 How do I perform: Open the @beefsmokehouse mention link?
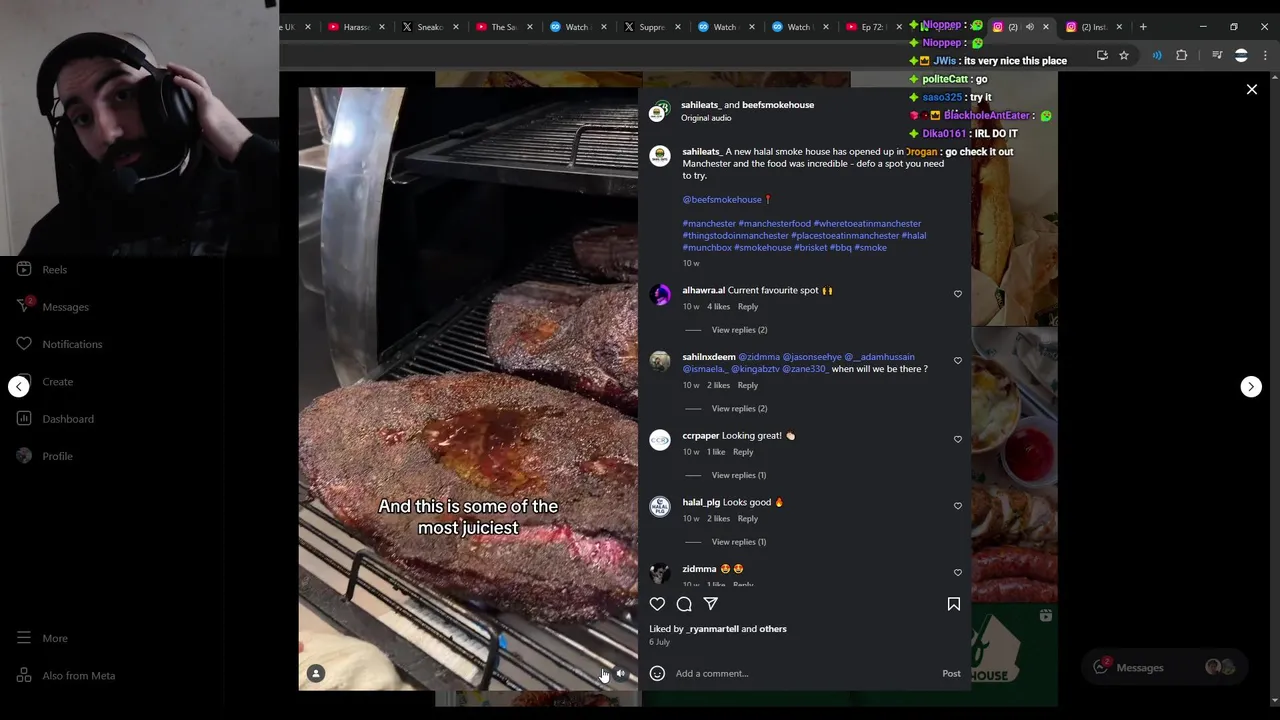[722, 200]
